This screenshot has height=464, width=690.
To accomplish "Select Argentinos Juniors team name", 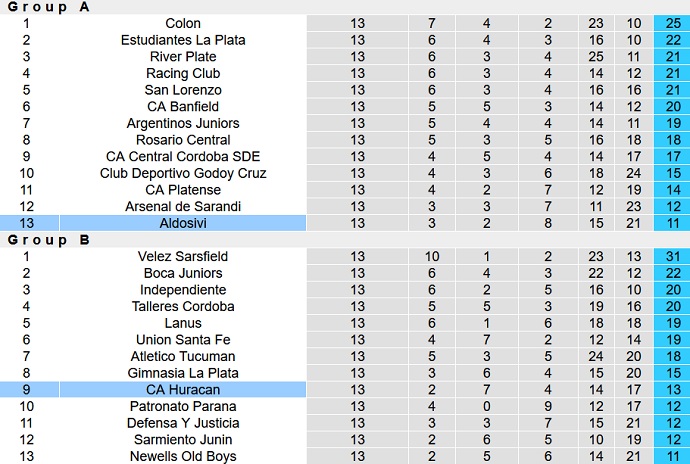I will (x=183, y=123).
